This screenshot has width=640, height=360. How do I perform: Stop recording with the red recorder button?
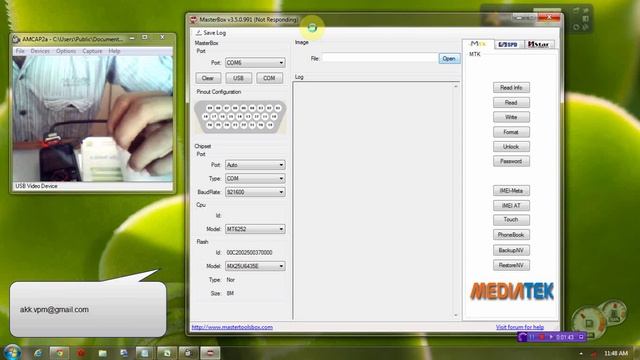coord(541,337)
